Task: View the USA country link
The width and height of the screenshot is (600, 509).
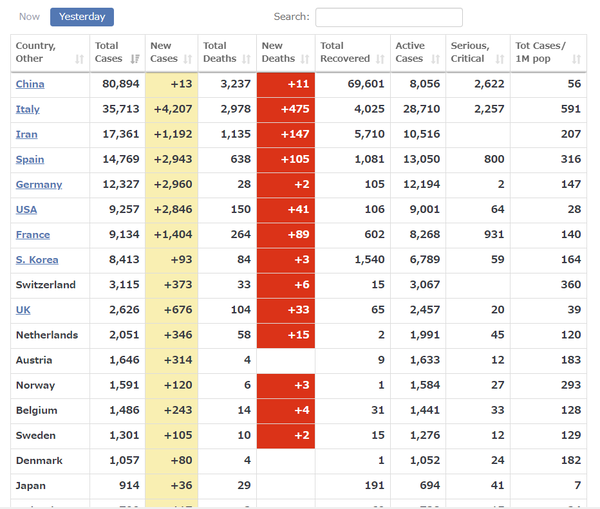Action: pyautogui.click(x=27, y=210)
